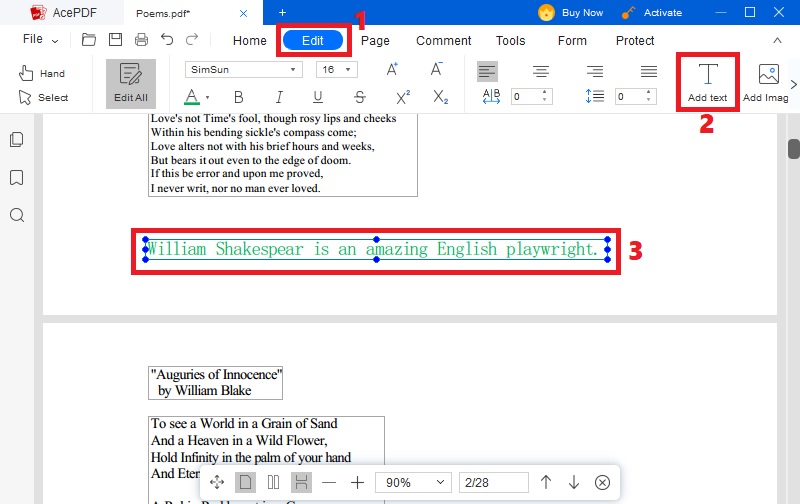Toggle bold formatting
The height and width of the screenshot is (504, 800).
(238, 97)
